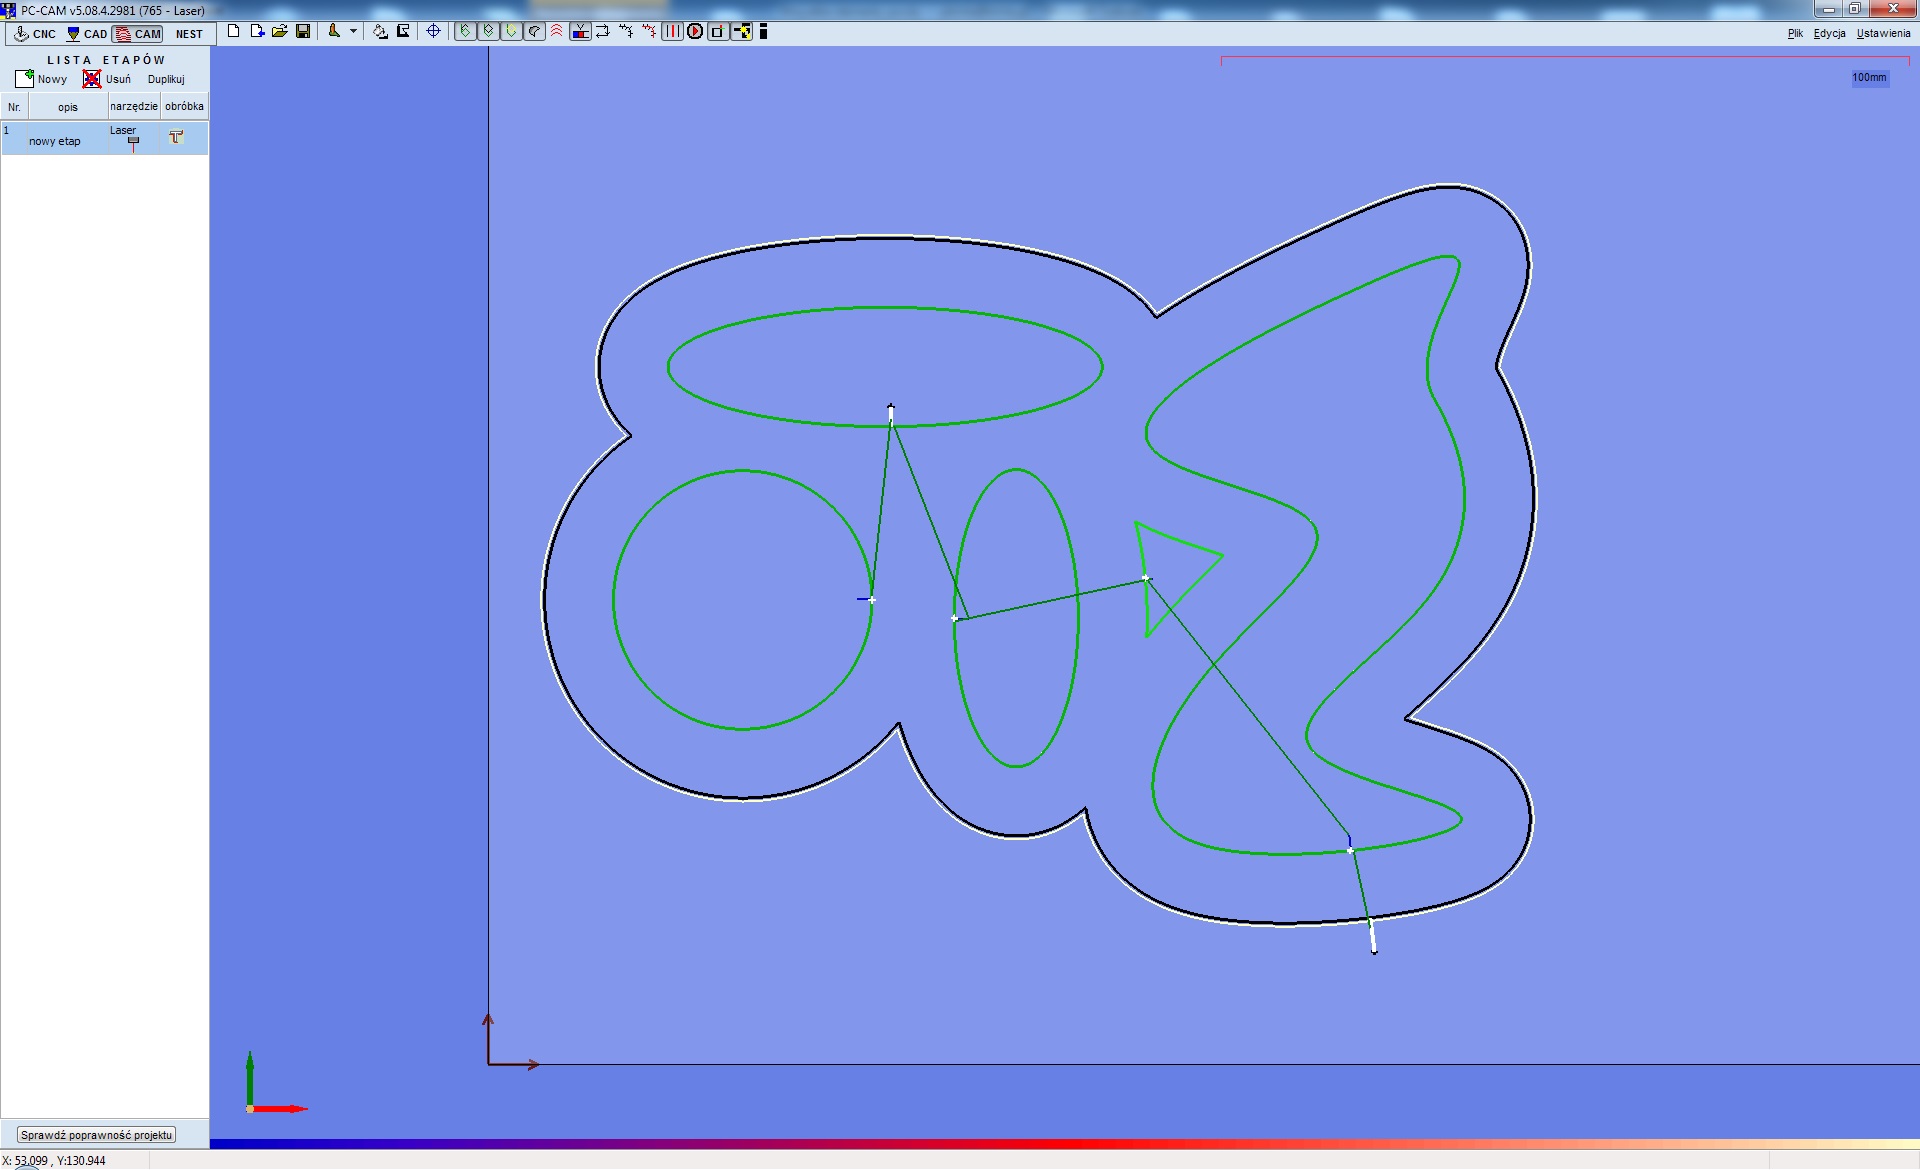Toggle the third green-yellow contour button
1920x1170 pixels.
(511, 31)
